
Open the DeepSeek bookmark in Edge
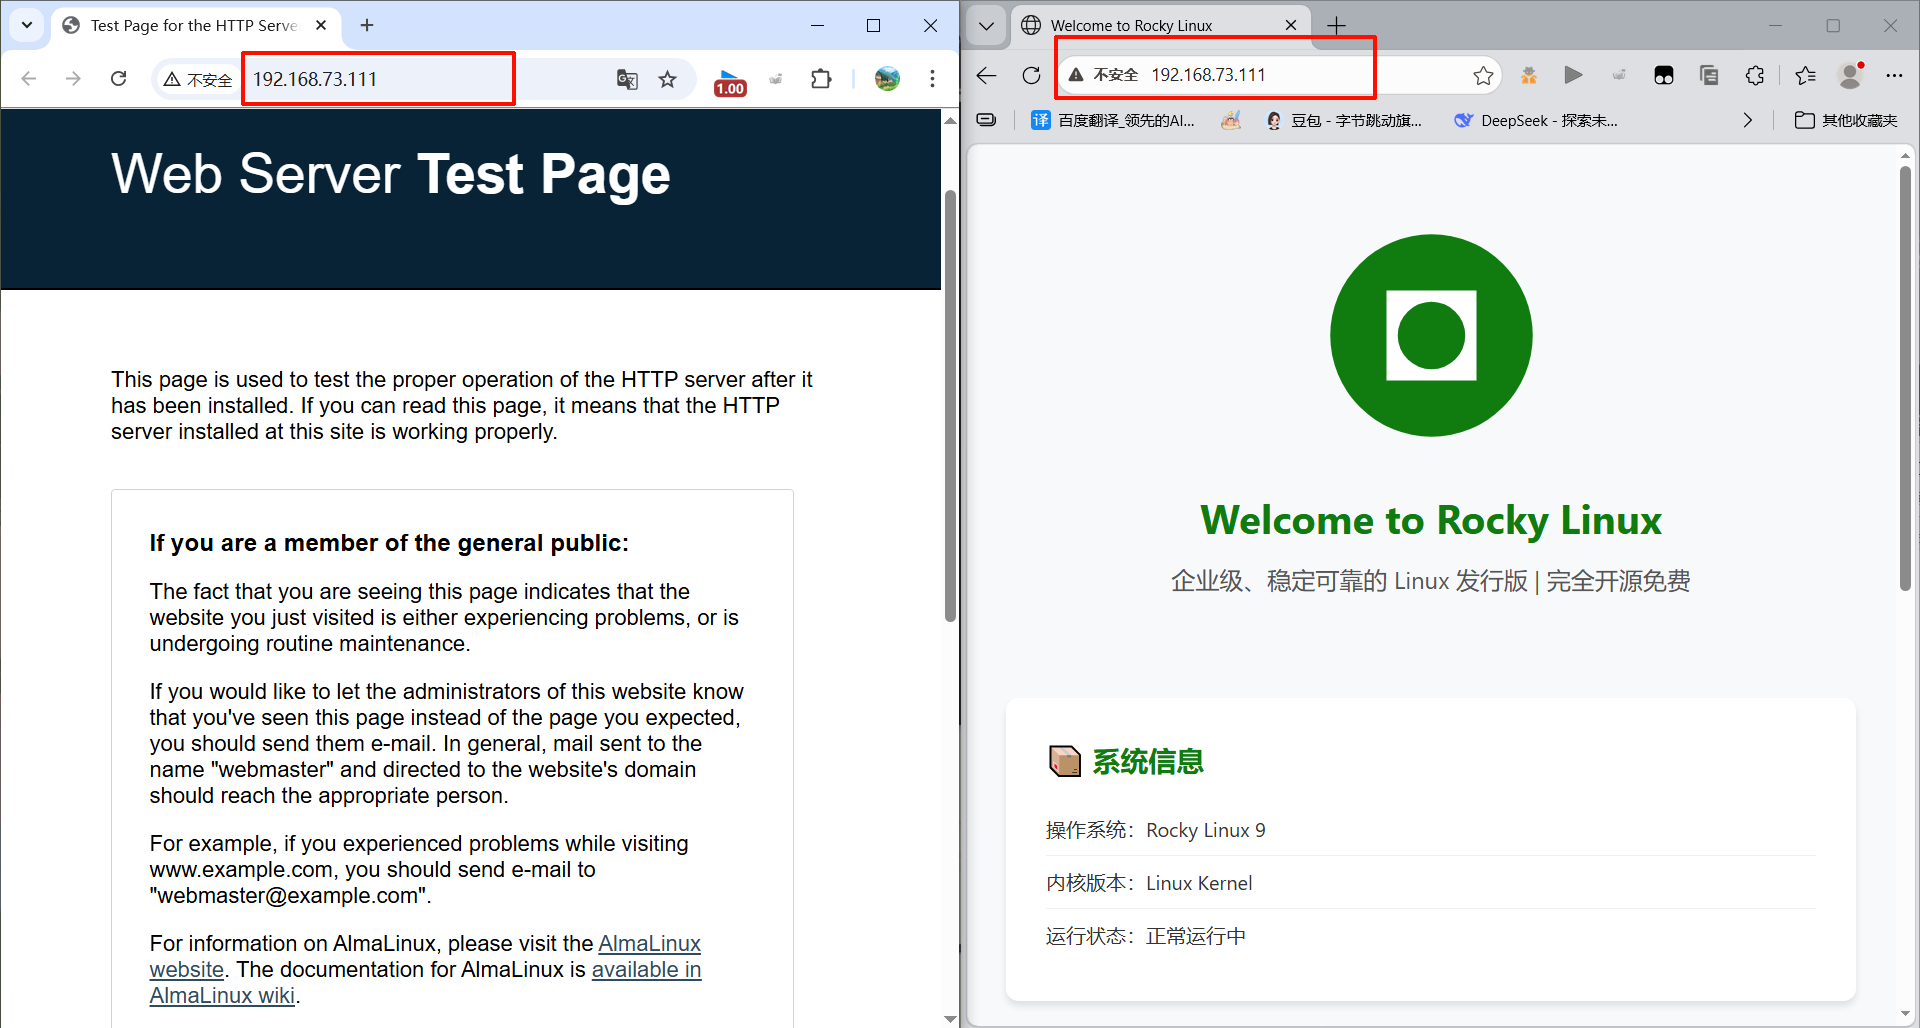(1536, 120)
